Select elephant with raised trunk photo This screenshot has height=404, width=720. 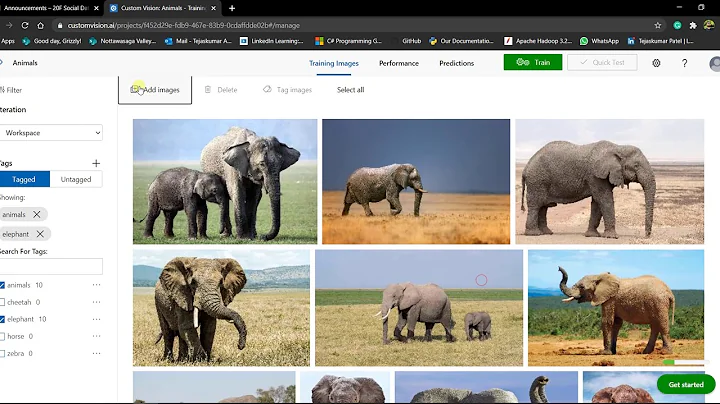coord(616,308)
